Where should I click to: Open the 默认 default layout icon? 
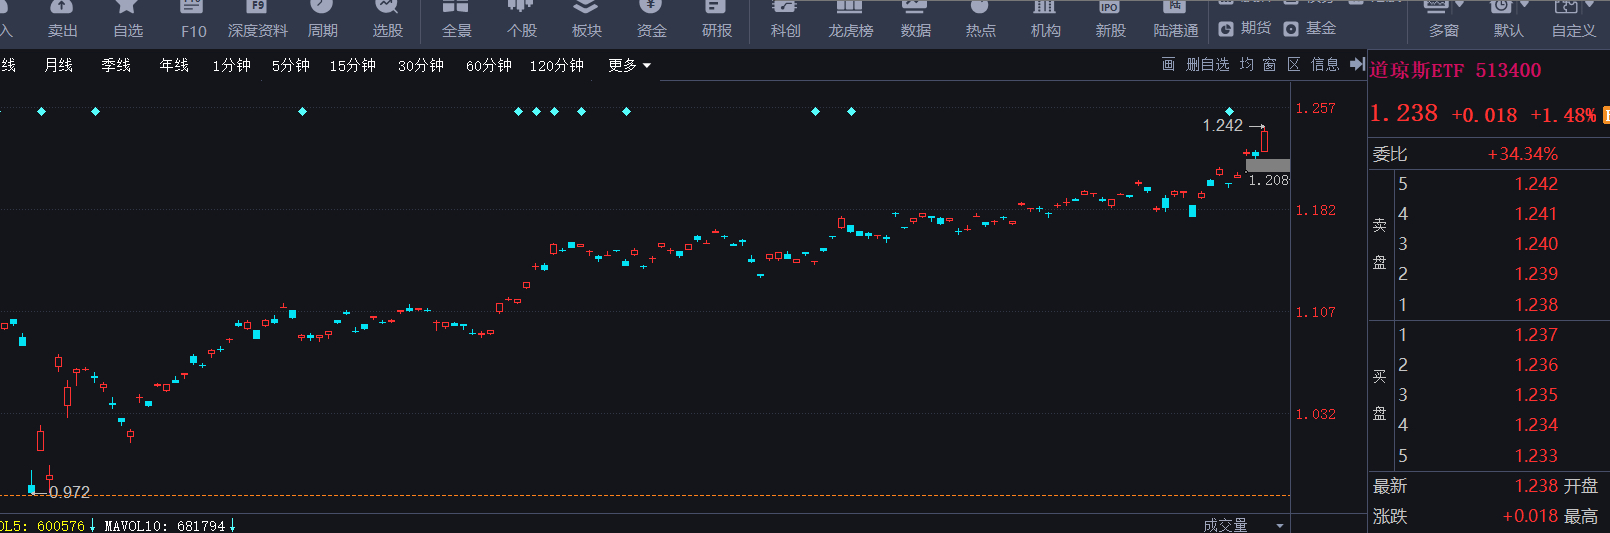click(x=1508, y=20)
